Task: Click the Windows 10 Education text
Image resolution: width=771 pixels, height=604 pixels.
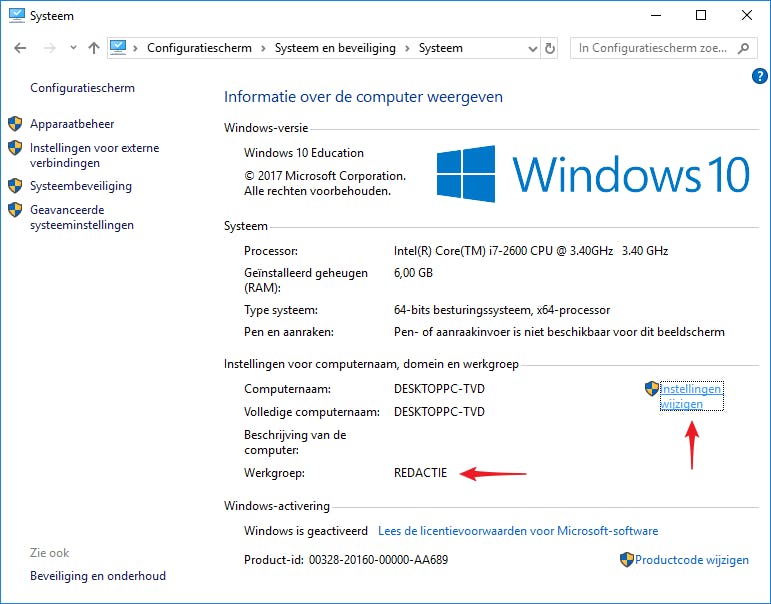Action: click(x=304, y=153)
